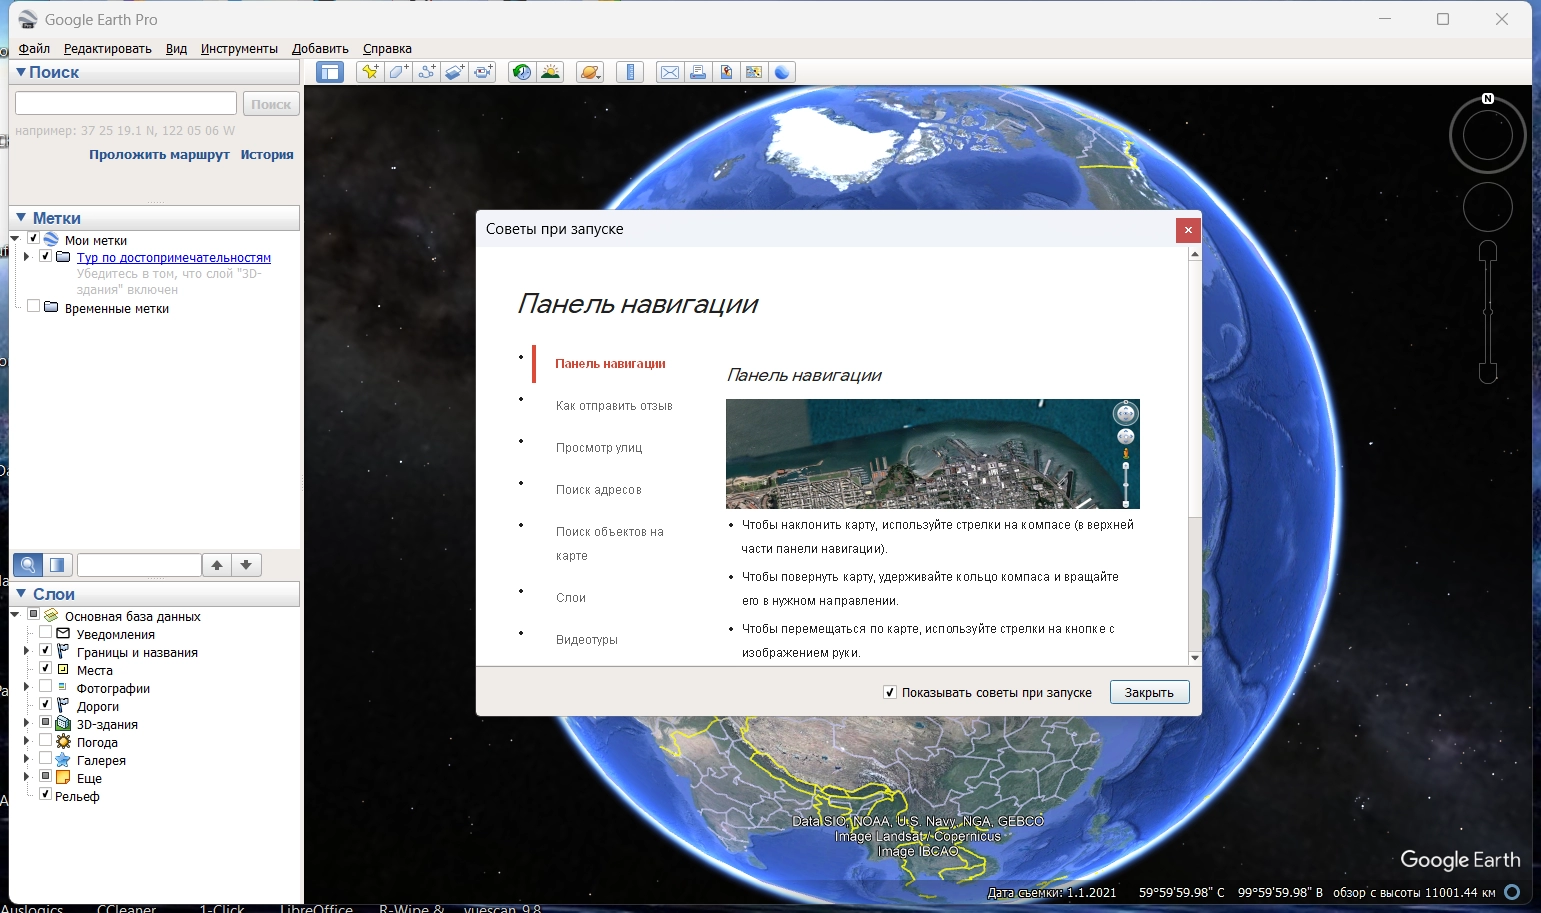Click the Email toolbar icon
1541x913 pixels.
(670, 72)
